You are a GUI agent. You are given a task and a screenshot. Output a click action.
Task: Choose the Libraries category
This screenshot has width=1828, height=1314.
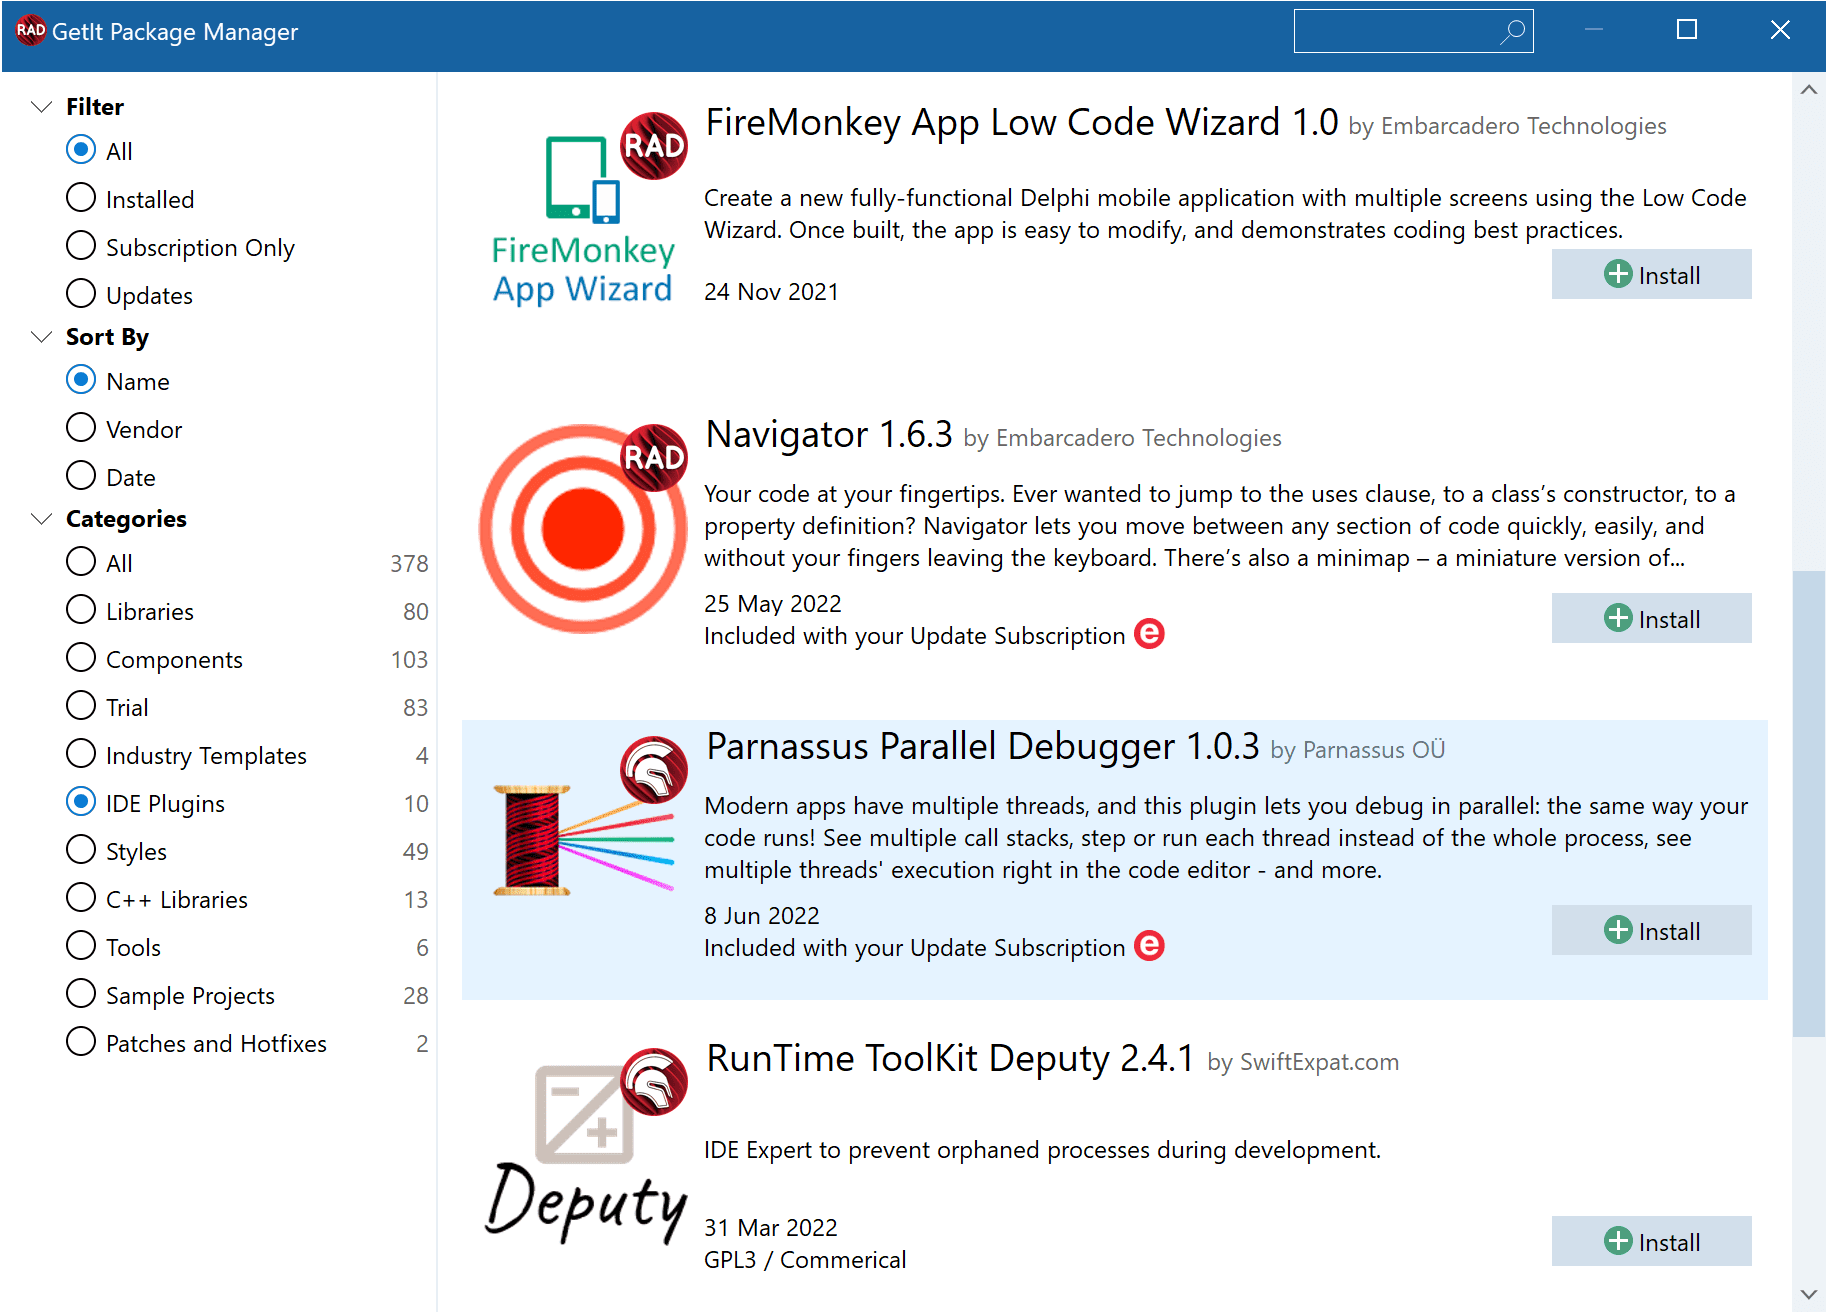click(81, 610)
